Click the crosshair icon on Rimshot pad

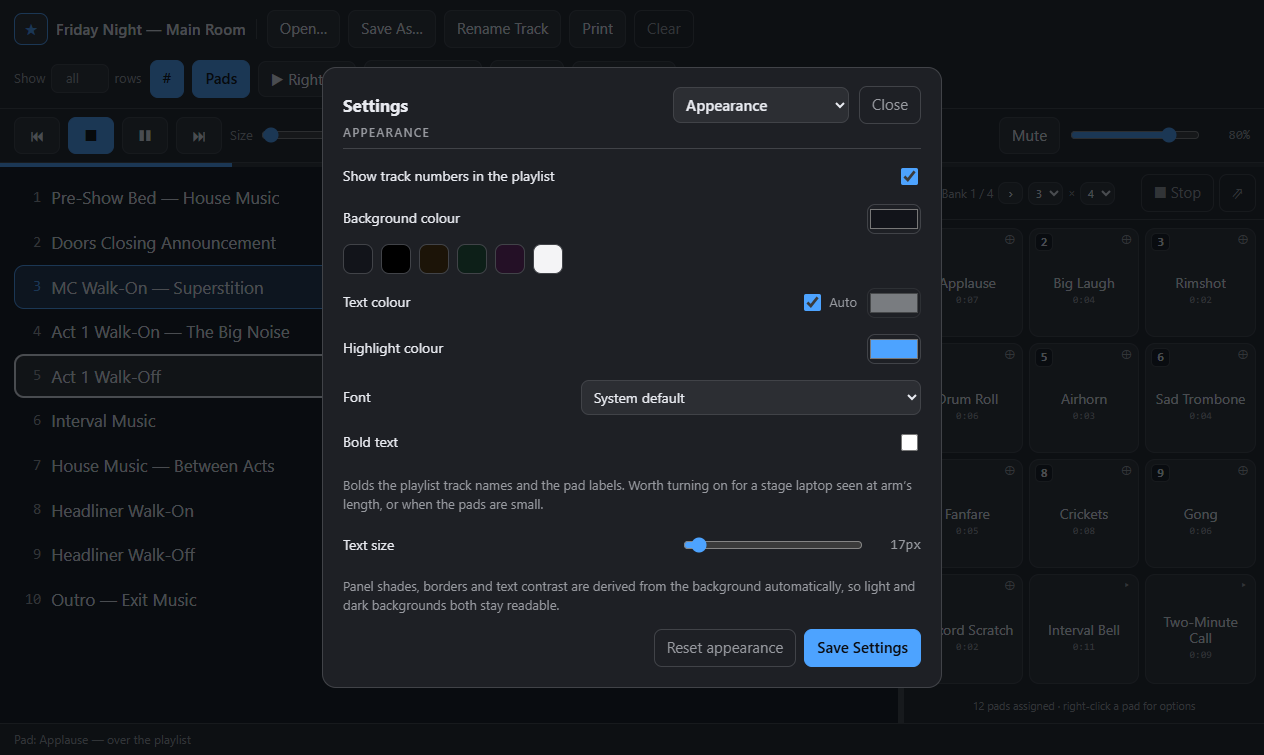pyautogui.click(x=1243, y=239)
